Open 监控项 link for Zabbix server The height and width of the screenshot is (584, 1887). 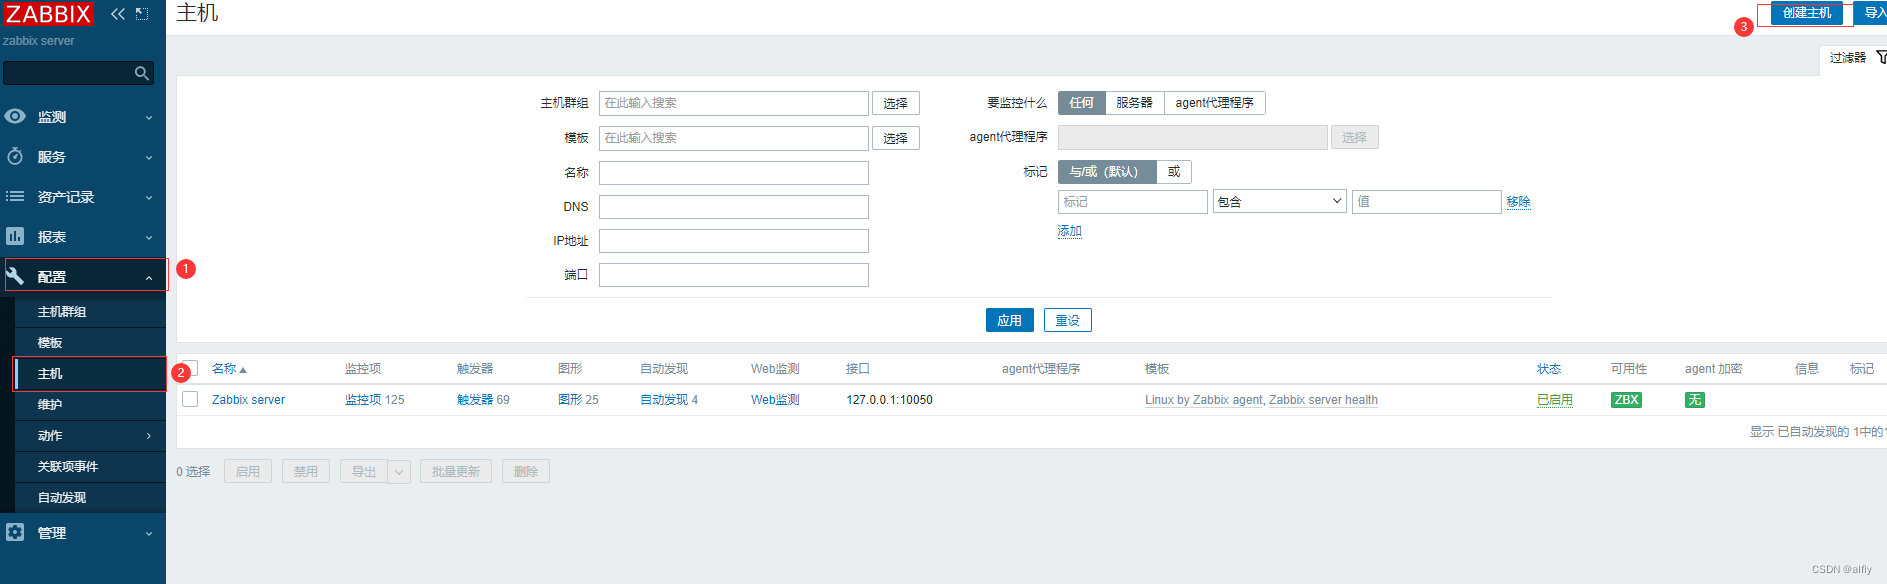tap(363, 400)
